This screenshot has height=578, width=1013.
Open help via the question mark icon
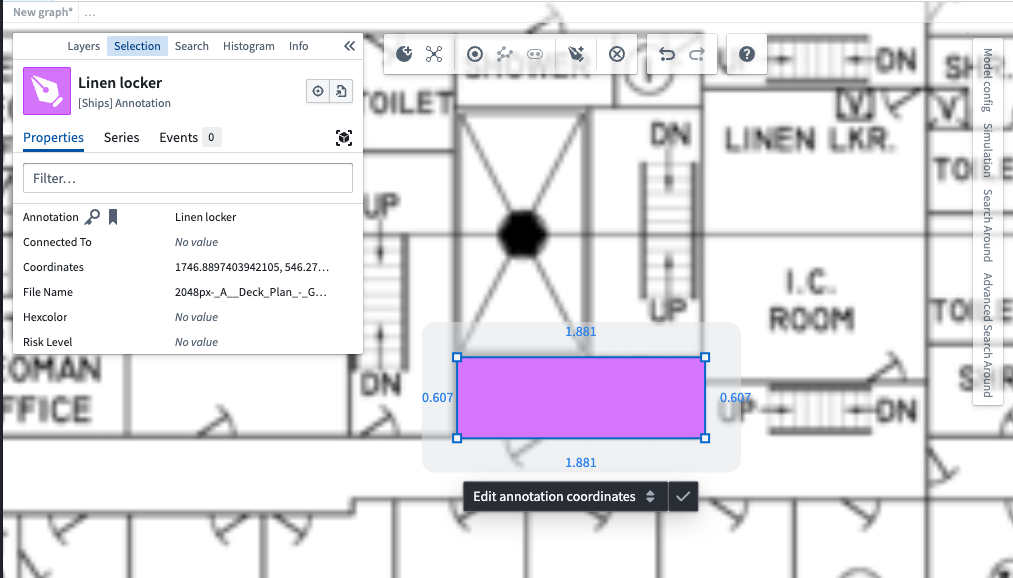pos(746,54)
